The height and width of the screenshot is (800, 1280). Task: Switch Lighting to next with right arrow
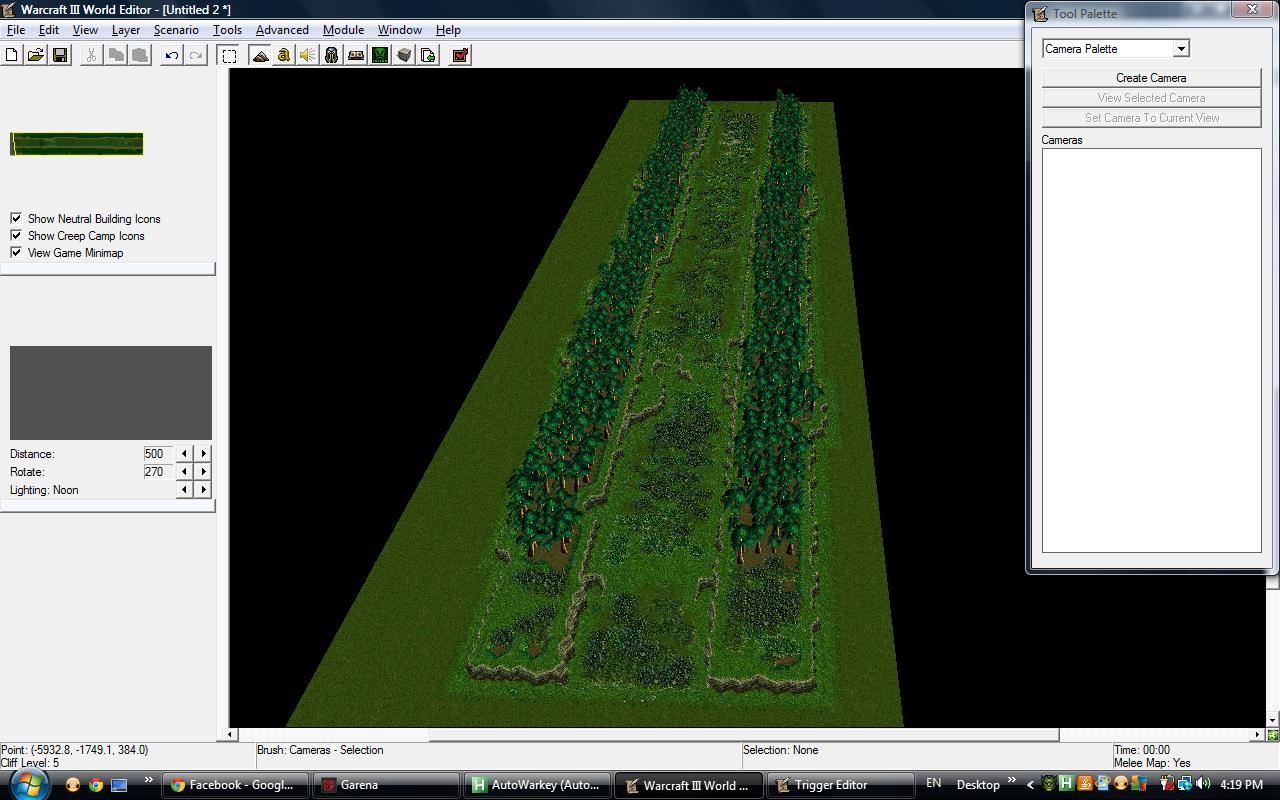click(x=203, y=489)
